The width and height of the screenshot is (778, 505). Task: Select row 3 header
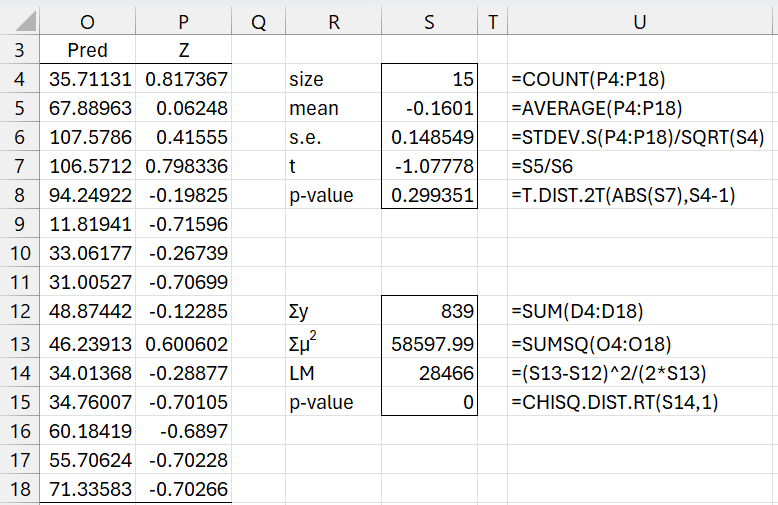(x=20, y=50)
